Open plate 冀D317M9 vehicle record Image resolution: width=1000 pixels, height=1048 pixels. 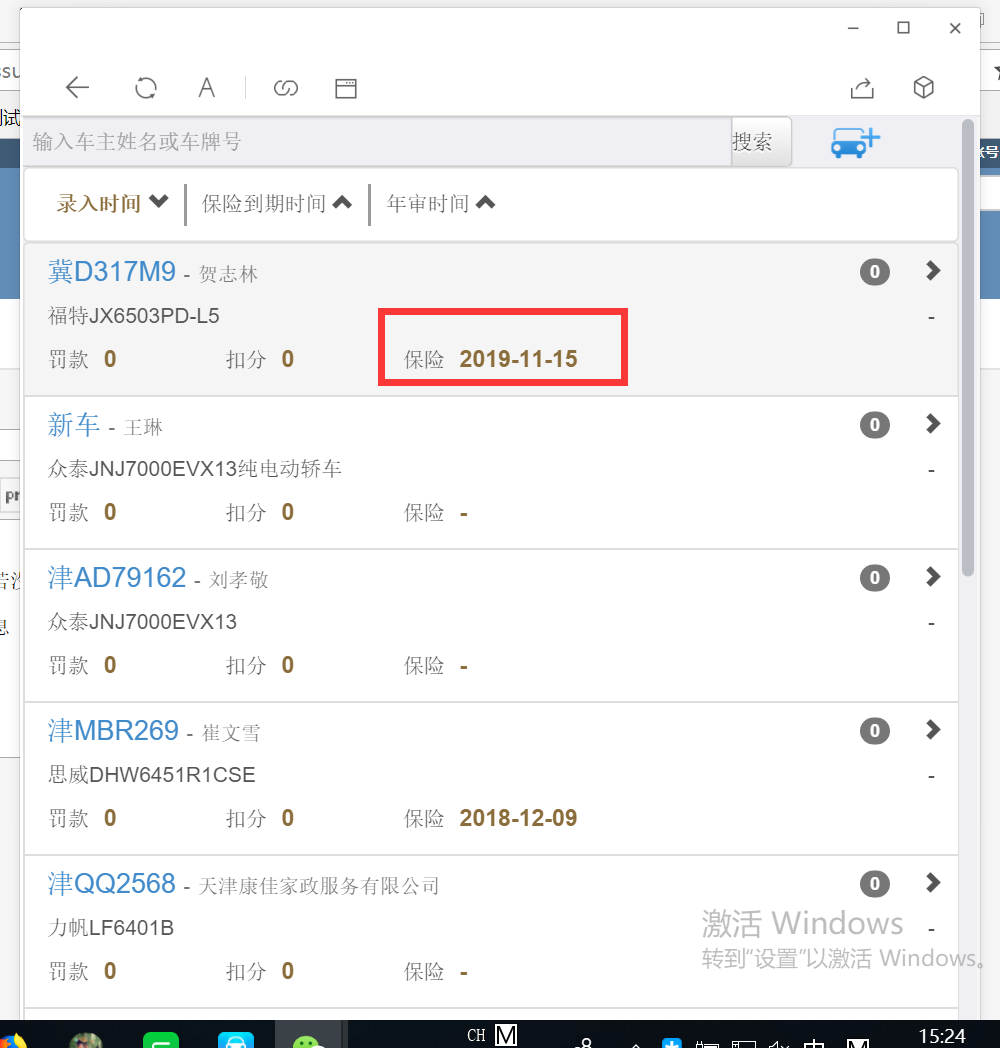click(112, 272)
